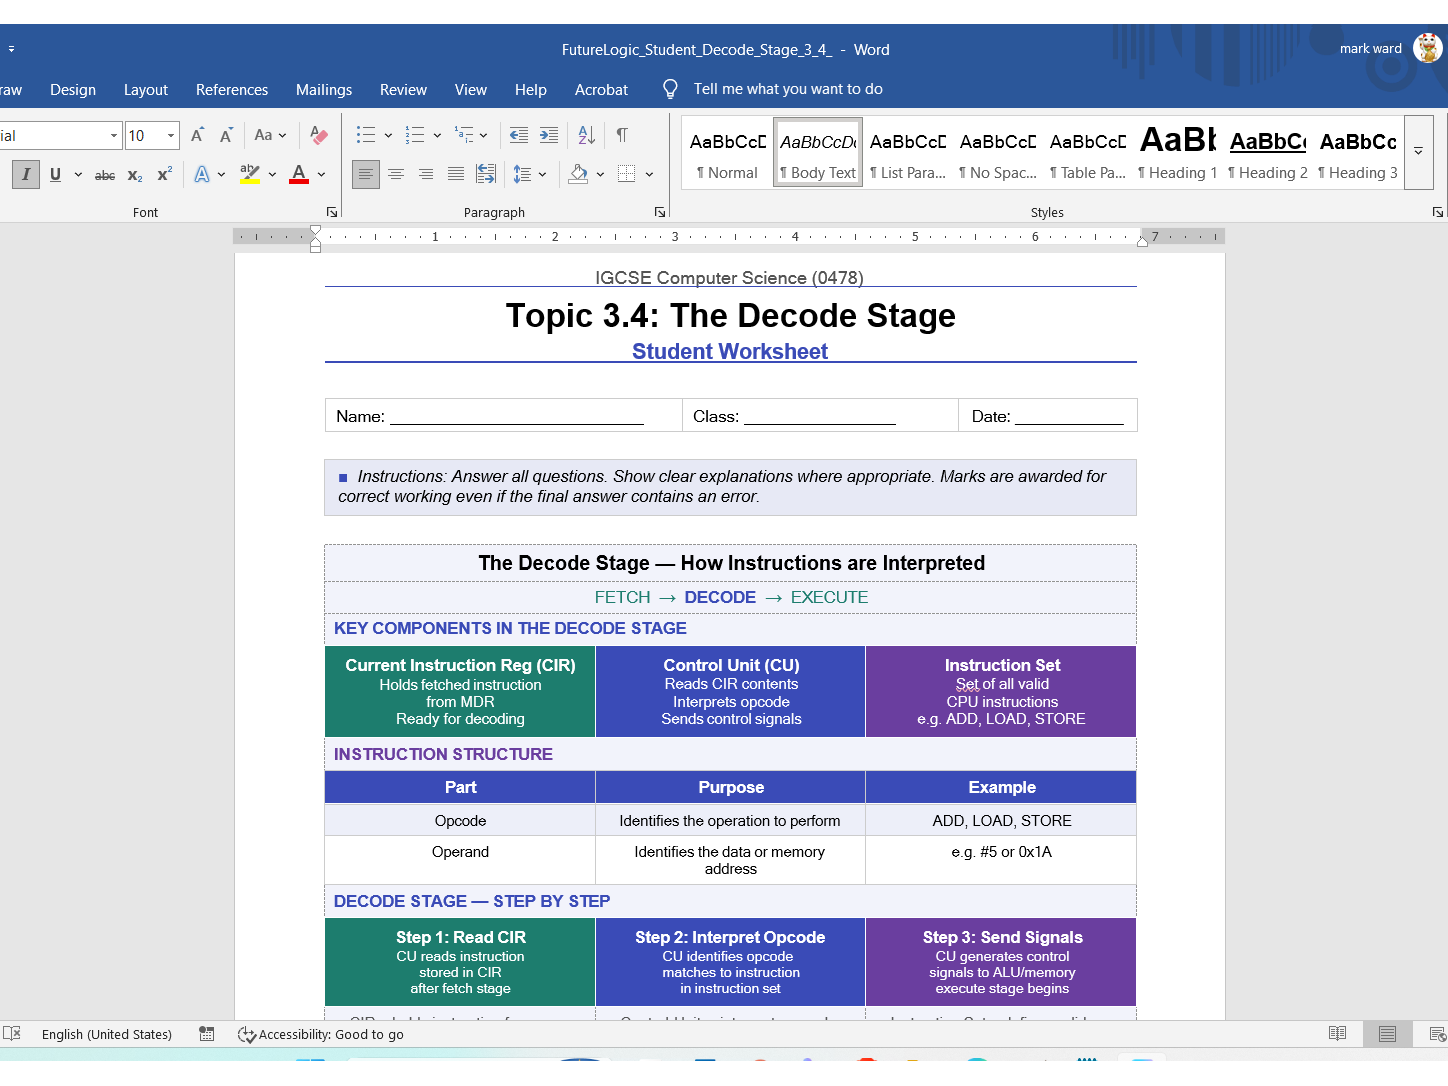Open the Review tab

click(403, 89)
